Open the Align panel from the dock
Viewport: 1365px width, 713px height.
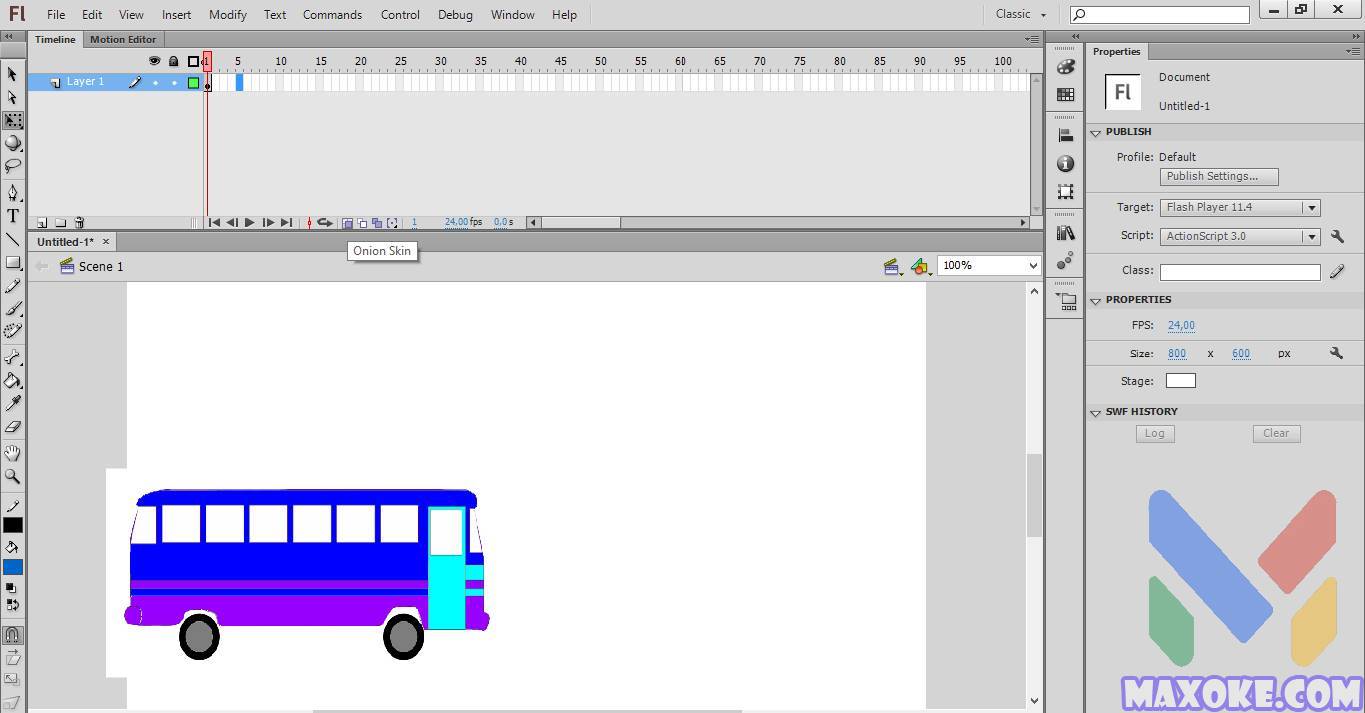point(1065,135)
